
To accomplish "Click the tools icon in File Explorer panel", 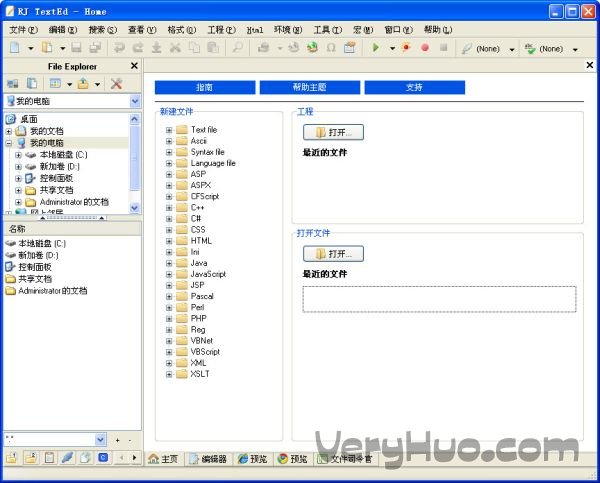I will 117,84.
